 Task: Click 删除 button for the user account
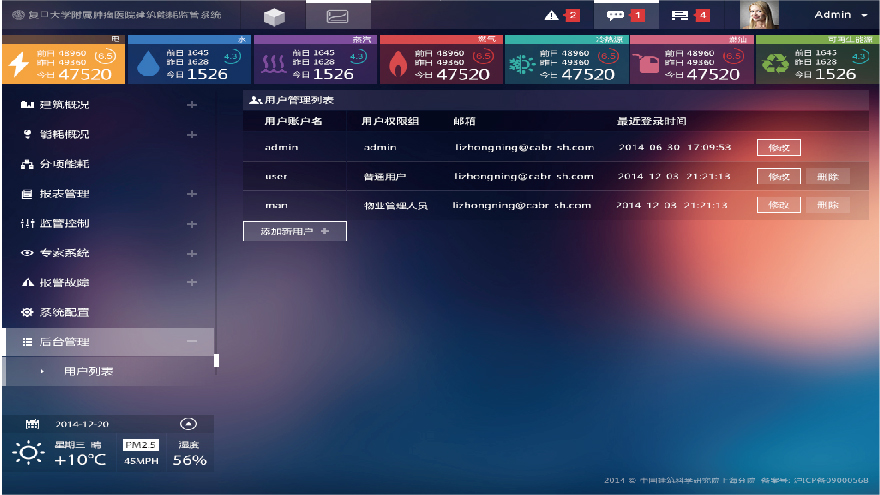[x=827, y=176]
